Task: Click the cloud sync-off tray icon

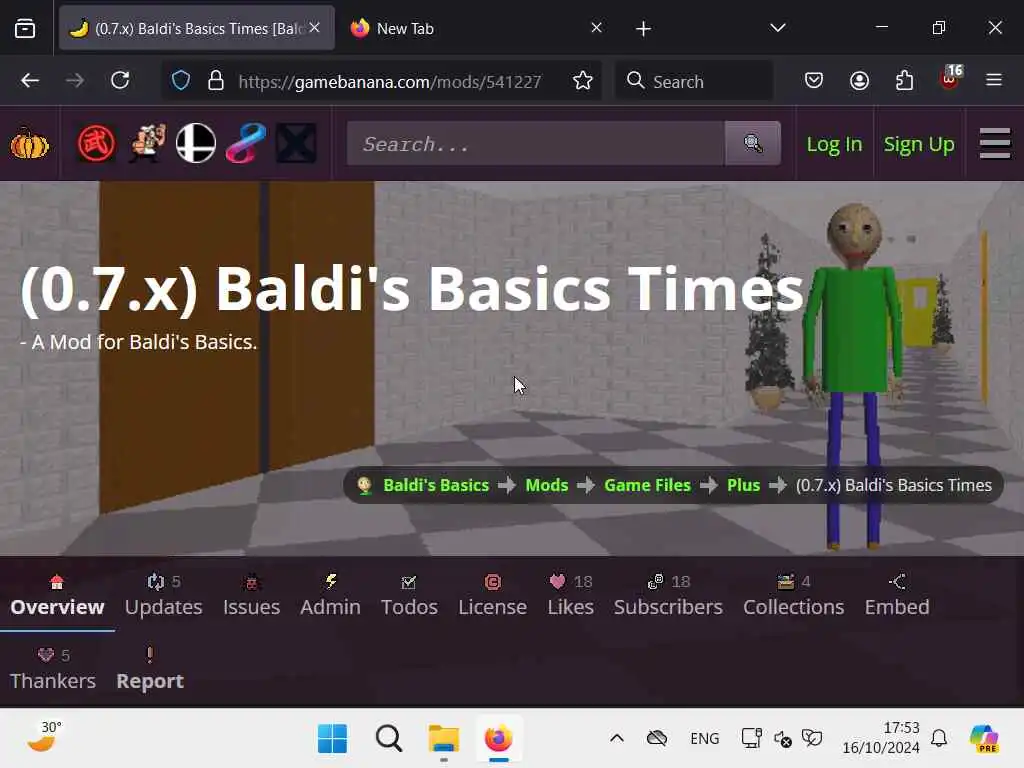Action: click(x=657, y=739)
